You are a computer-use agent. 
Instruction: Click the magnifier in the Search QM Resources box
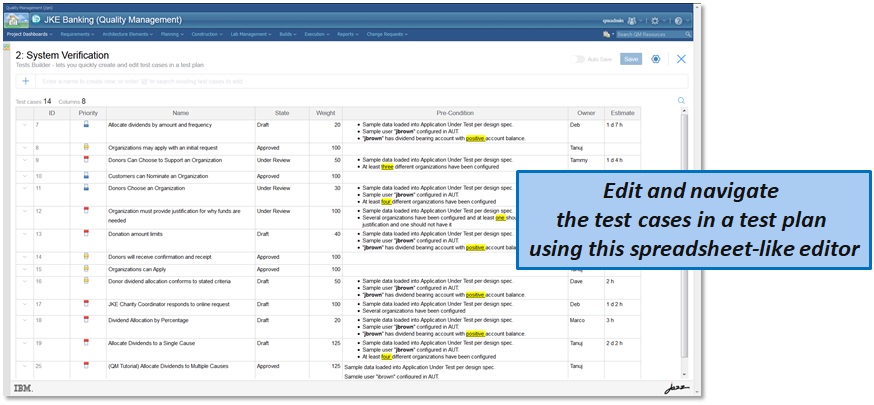[x=688, y=35]
